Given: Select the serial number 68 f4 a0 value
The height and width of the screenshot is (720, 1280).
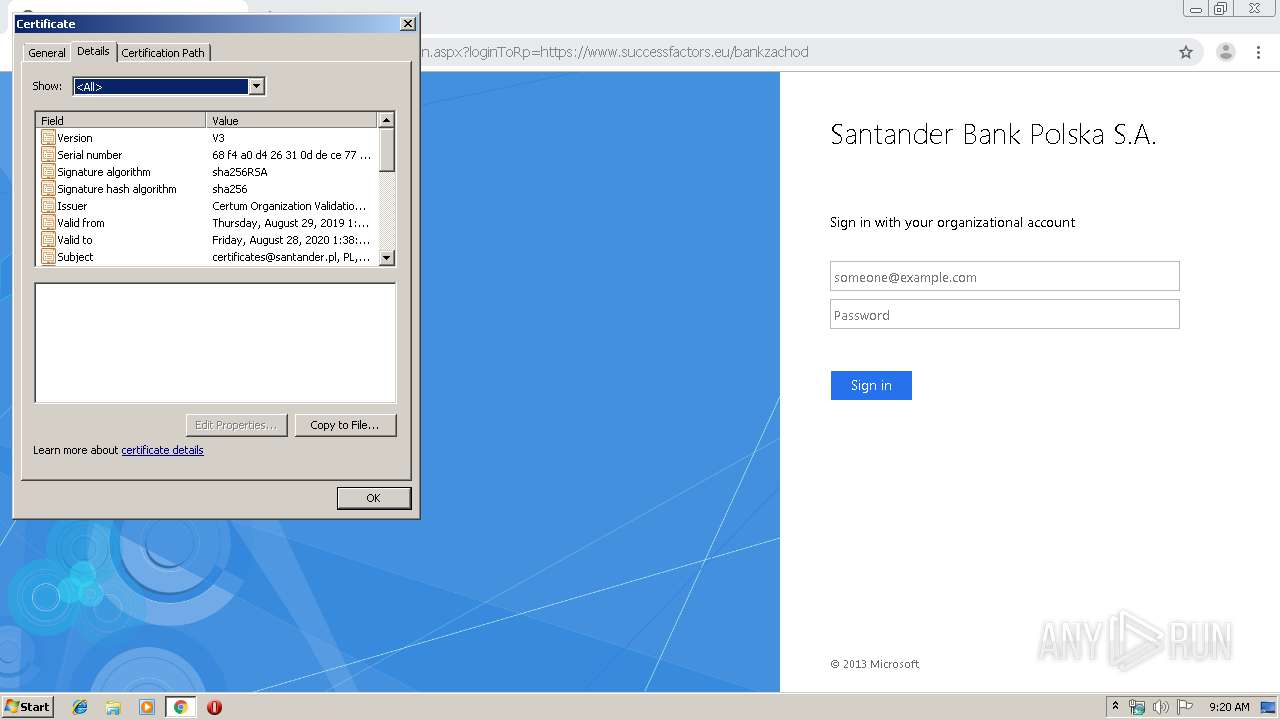Looking at the screenshot, I should pos(291,155).
